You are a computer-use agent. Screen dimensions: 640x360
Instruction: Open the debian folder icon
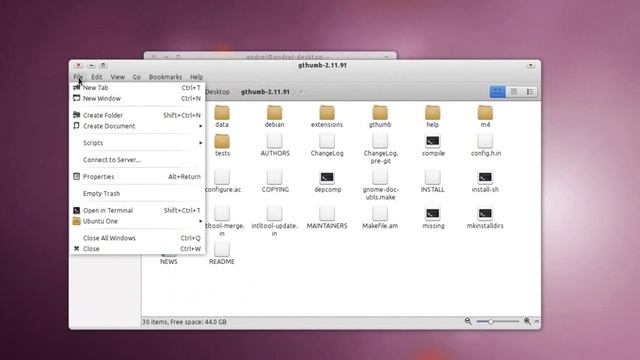coord(274,112)
